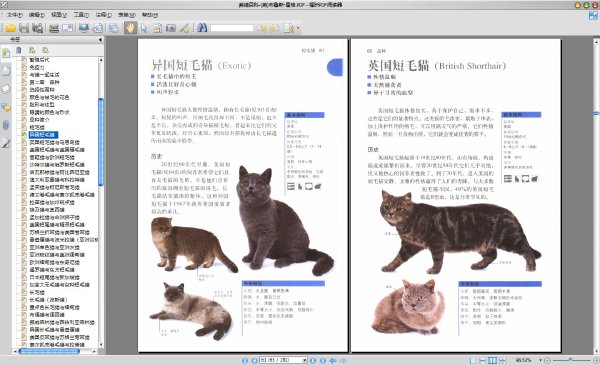Enter full screen with the monitor icon
This screenshot has width=600, height=365.
pos(83,28)
